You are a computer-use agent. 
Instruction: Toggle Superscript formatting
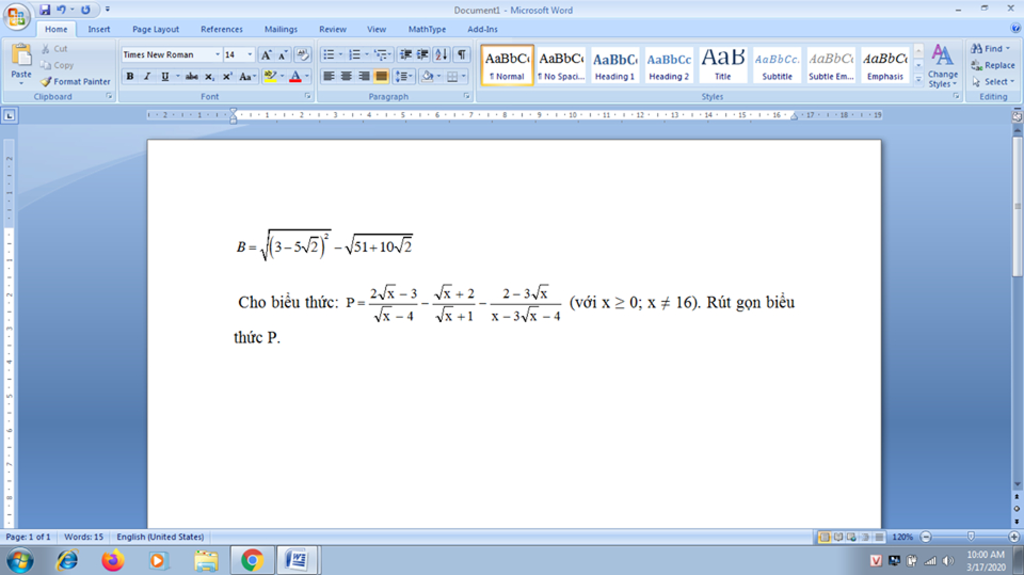pyautogui.click(x=227, y=76)
